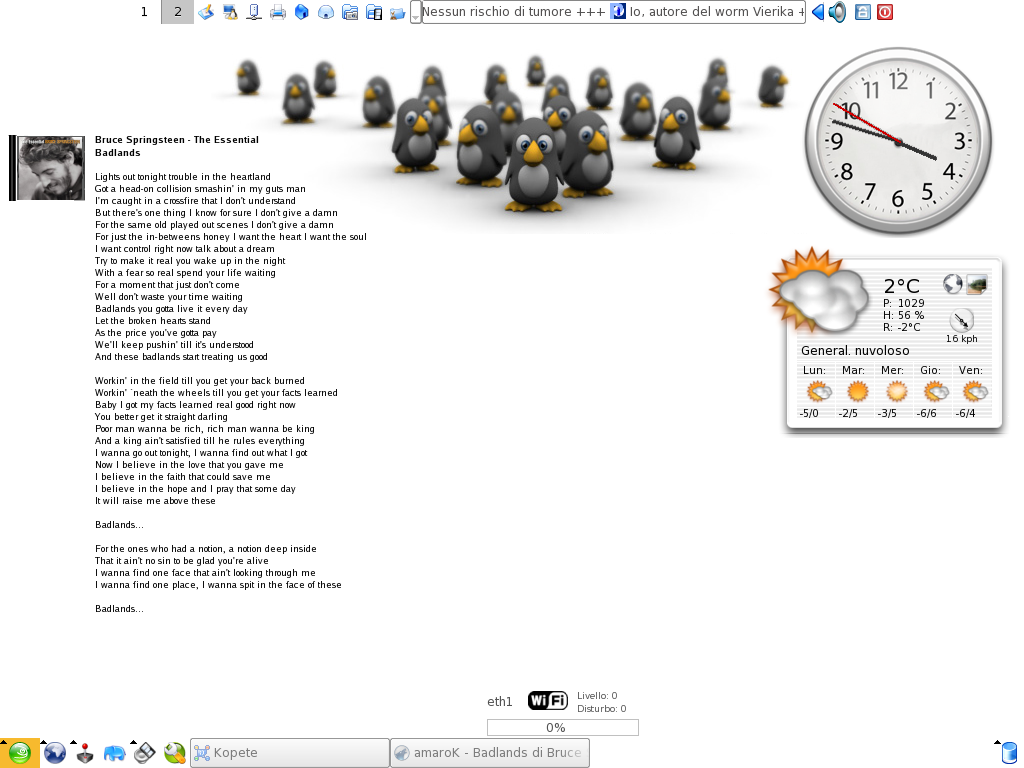Click the globe icon in the weather widget
Image resolution: width=1024 pixels, height=768 pixels.
tap(952, 283)
